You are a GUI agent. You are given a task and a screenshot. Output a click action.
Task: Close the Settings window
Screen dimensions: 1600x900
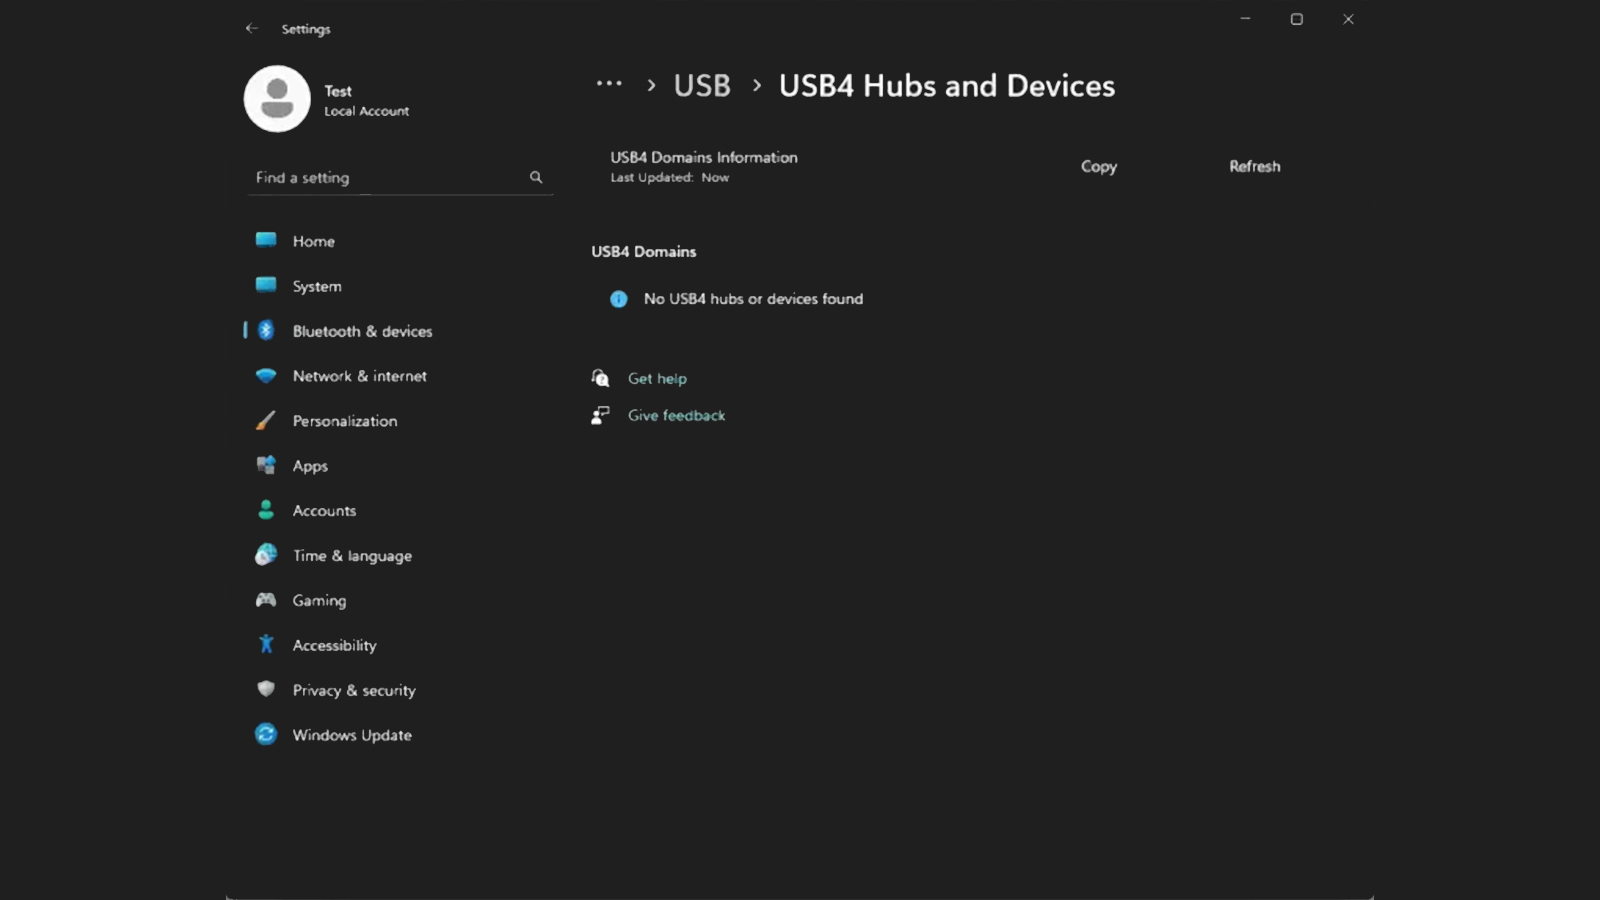tap(1348, 19)
